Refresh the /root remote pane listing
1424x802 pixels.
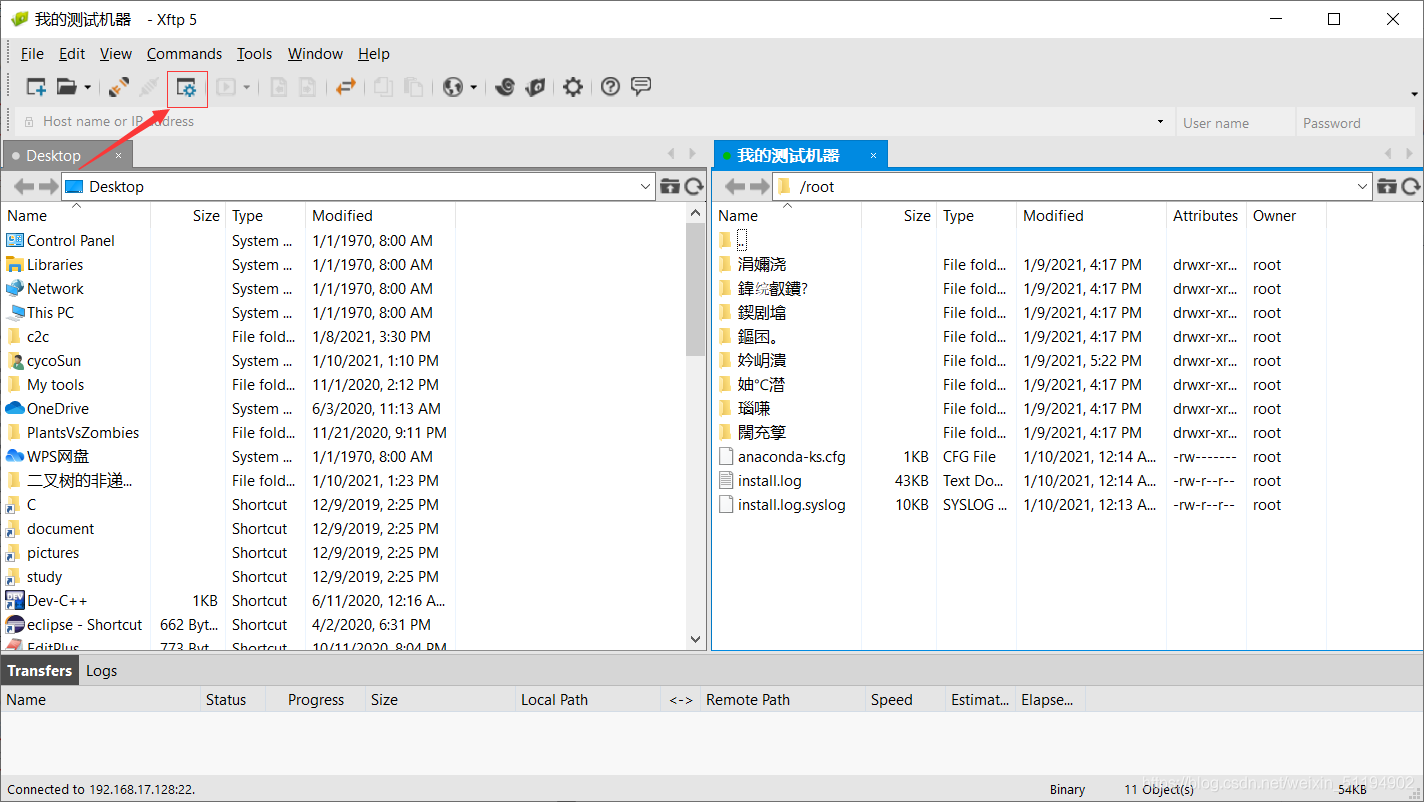1411,186
